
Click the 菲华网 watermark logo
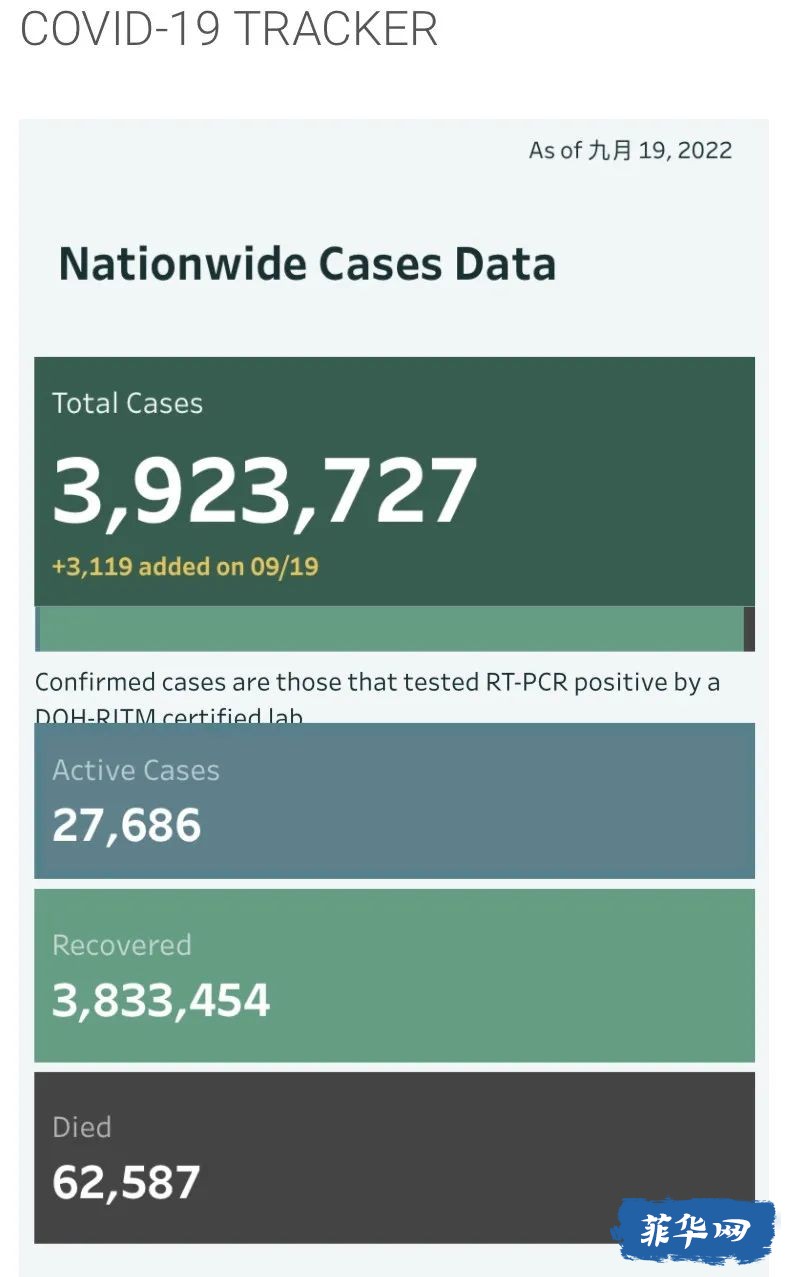693,1230
